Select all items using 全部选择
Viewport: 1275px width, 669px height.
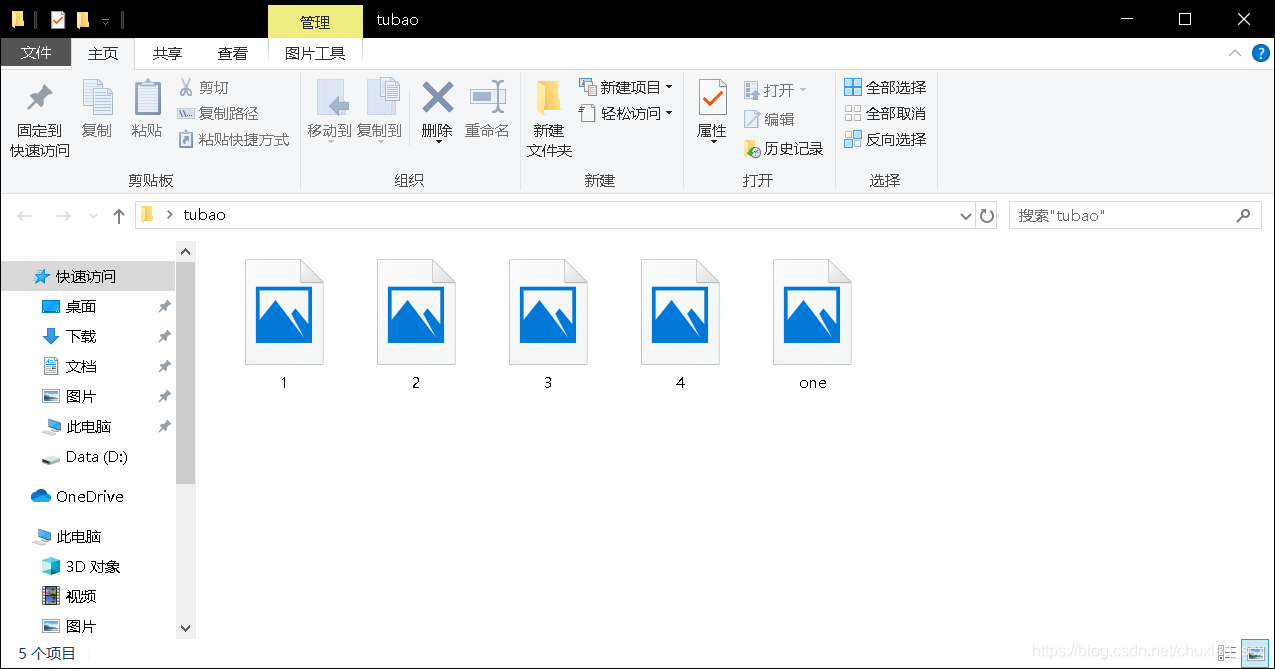pyautogui.click(x=885, y=87)
